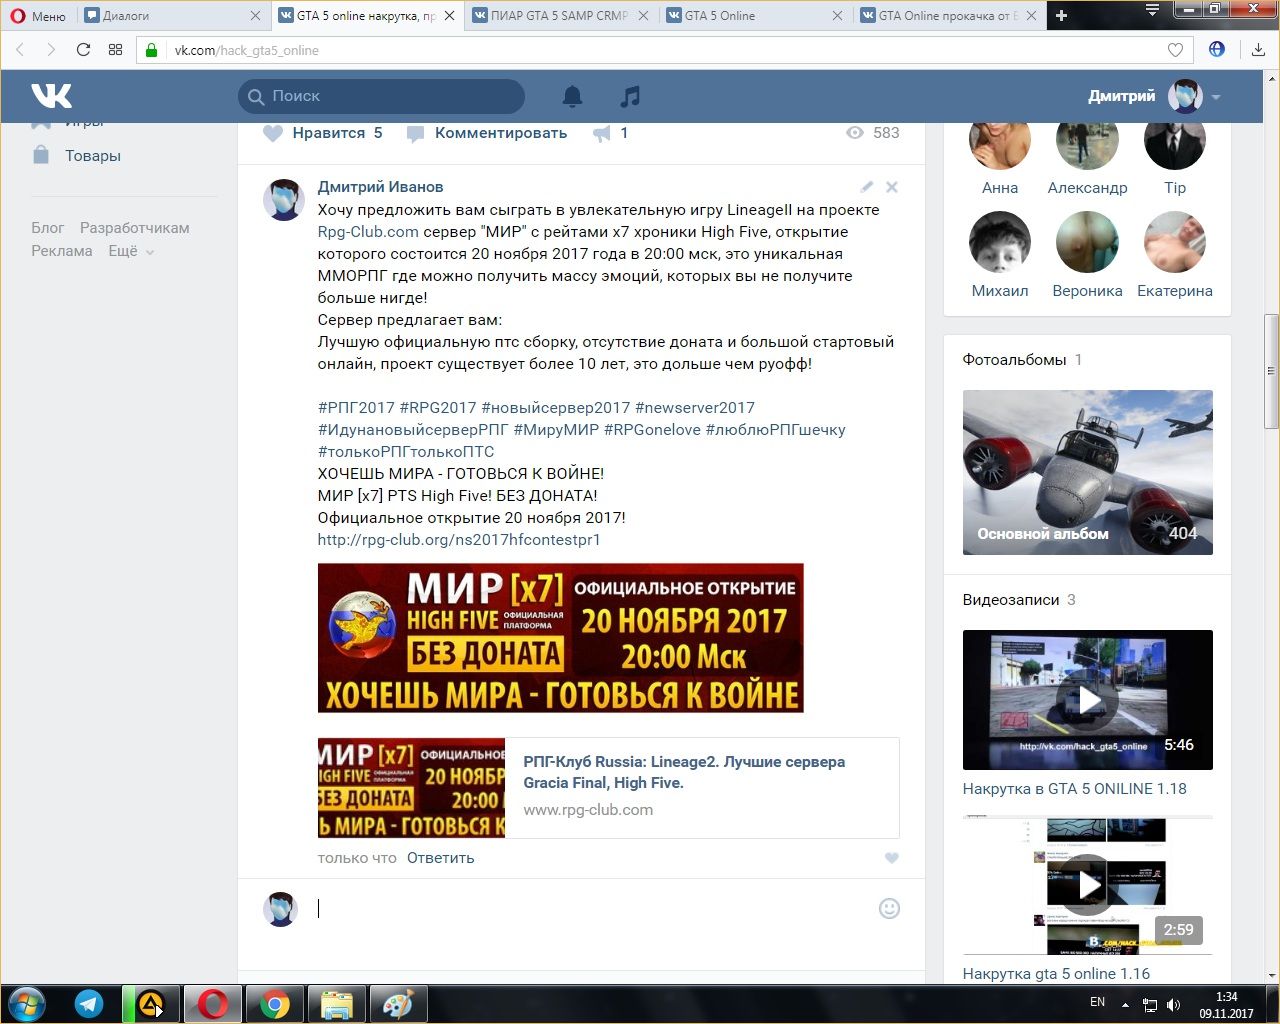Image resolution: width=1280 pixels, height=1024 pixels.
Task: Open Основной альбом photo album thumbnail
Action: pyautogui.click(x=1087, y=472)
